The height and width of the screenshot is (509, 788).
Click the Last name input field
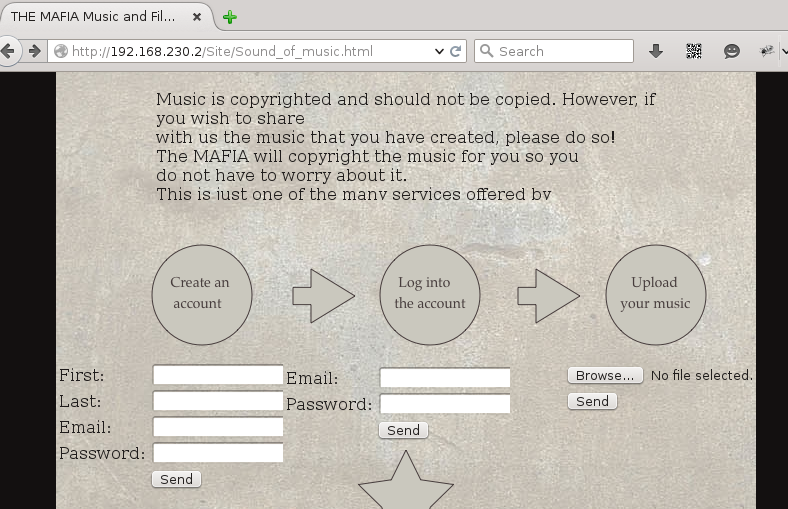218,401
